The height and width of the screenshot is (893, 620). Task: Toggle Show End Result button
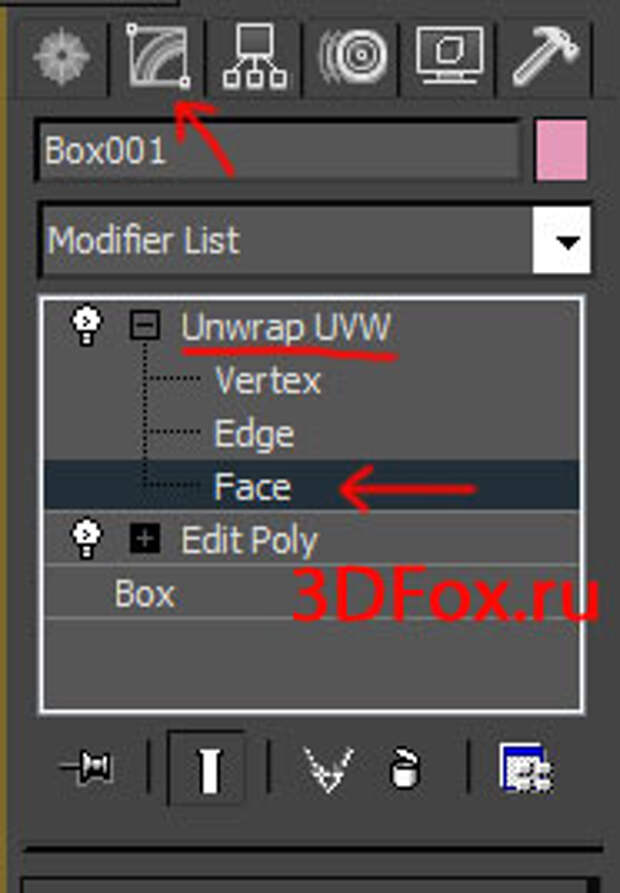click(208, 769)
